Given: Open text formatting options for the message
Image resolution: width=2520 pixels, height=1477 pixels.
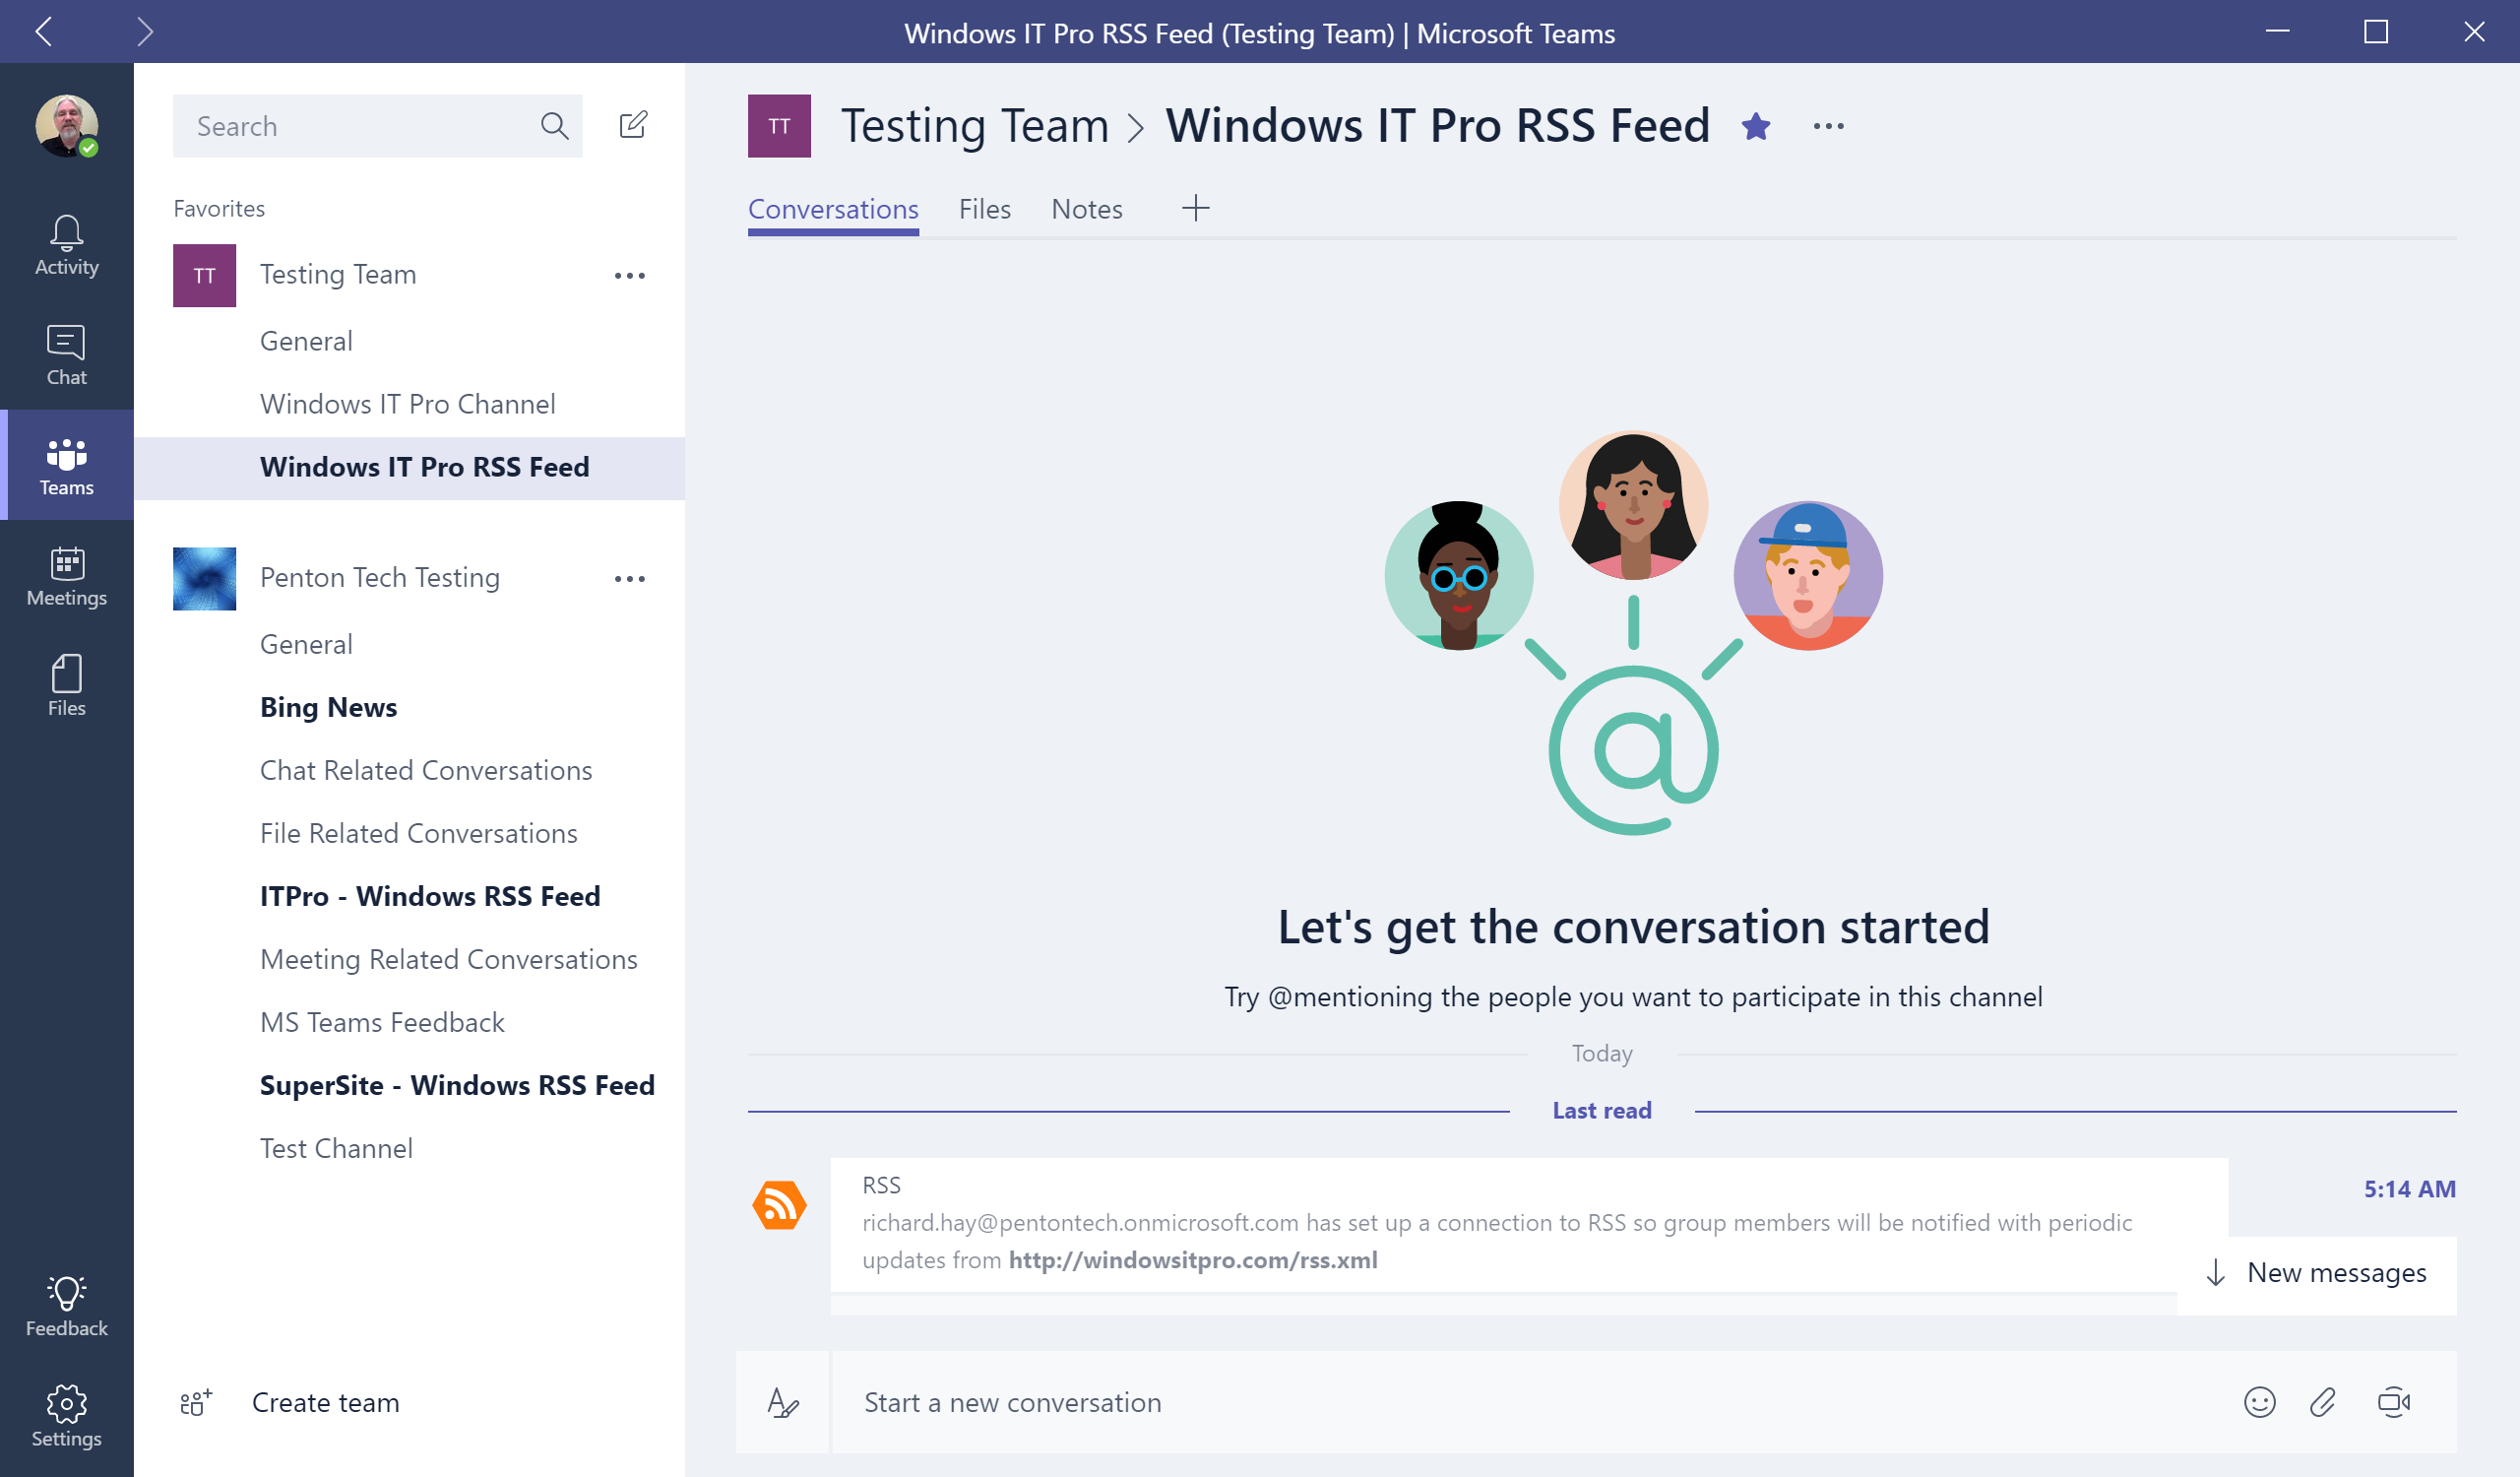Looking at the screenshot, I should [783, 1402].
